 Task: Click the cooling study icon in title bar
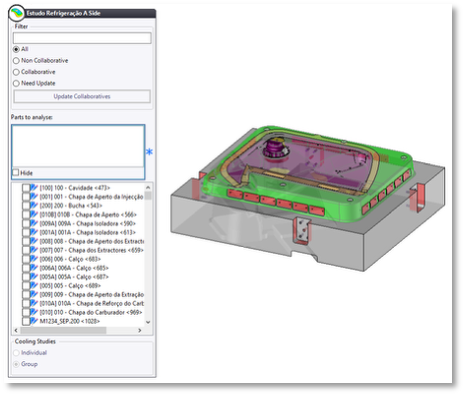[x=16, y=13]
